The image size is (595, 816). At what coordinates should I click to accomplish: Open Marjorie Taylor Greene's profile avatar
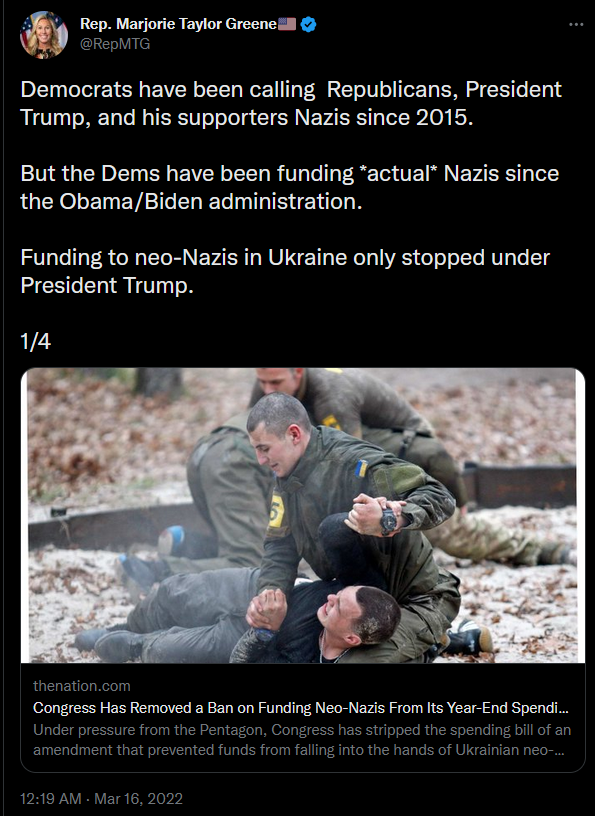pos(44,34)
